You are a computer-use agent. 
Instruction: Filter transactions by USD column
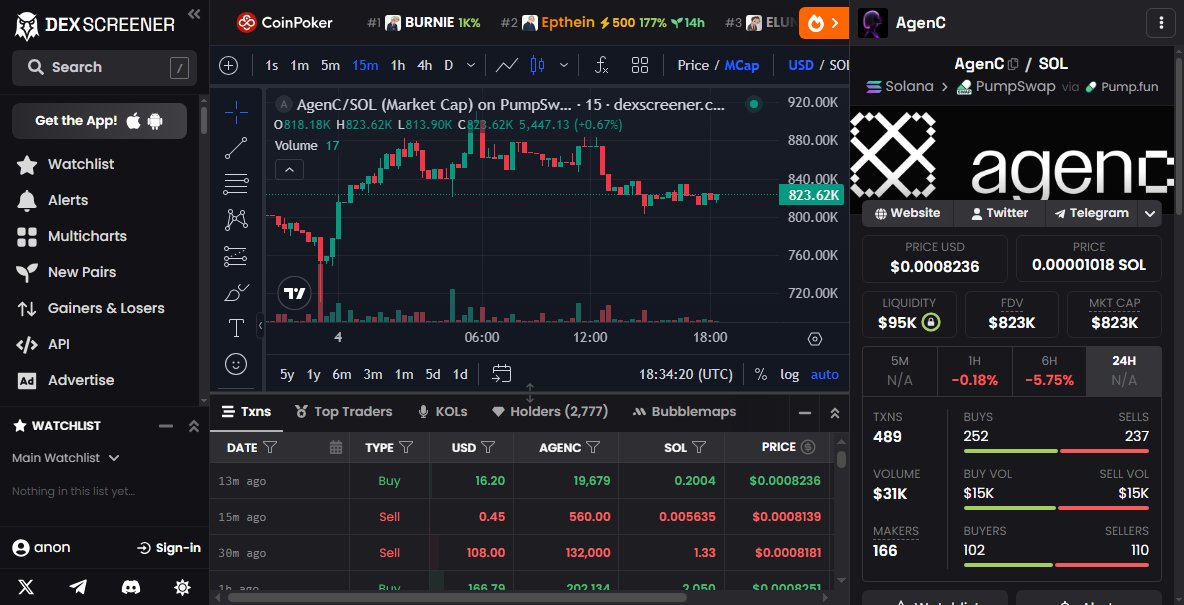pyautogui.click(x=488, y=447)
